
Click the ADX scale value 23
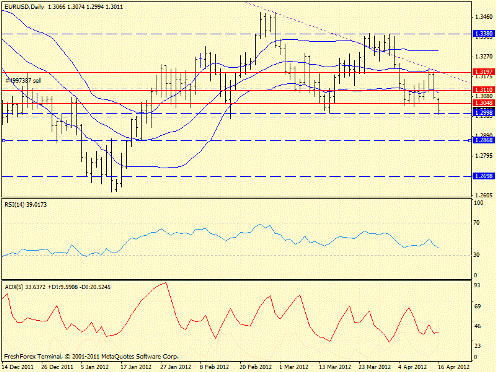477,346
